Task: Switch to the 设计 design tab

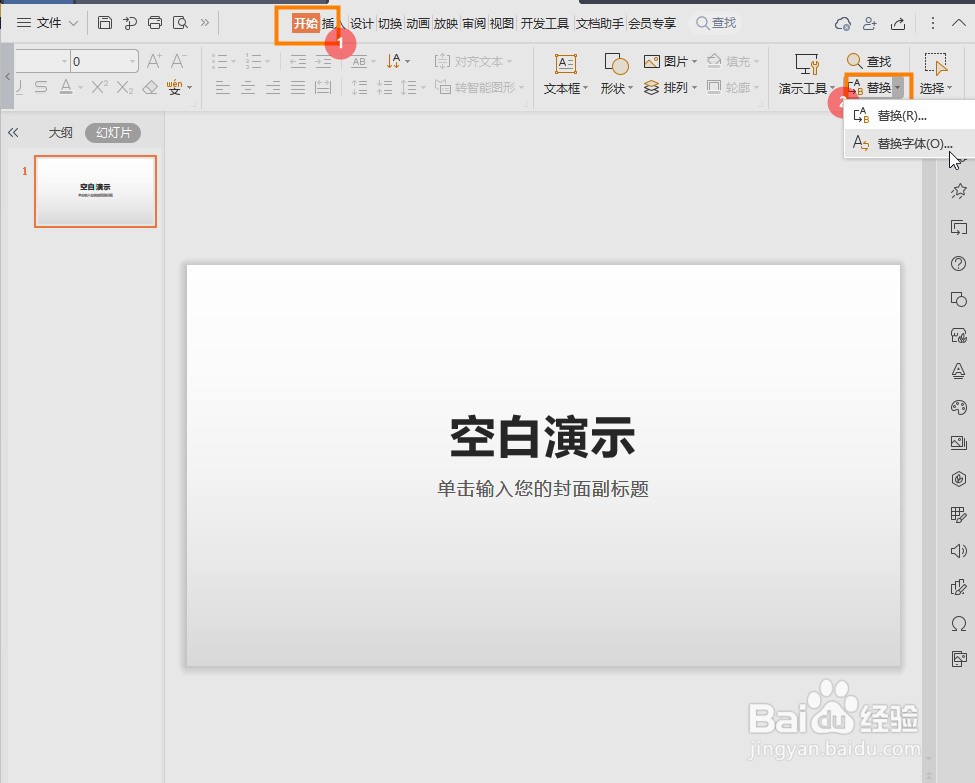Action: click(x=361, y=24)
